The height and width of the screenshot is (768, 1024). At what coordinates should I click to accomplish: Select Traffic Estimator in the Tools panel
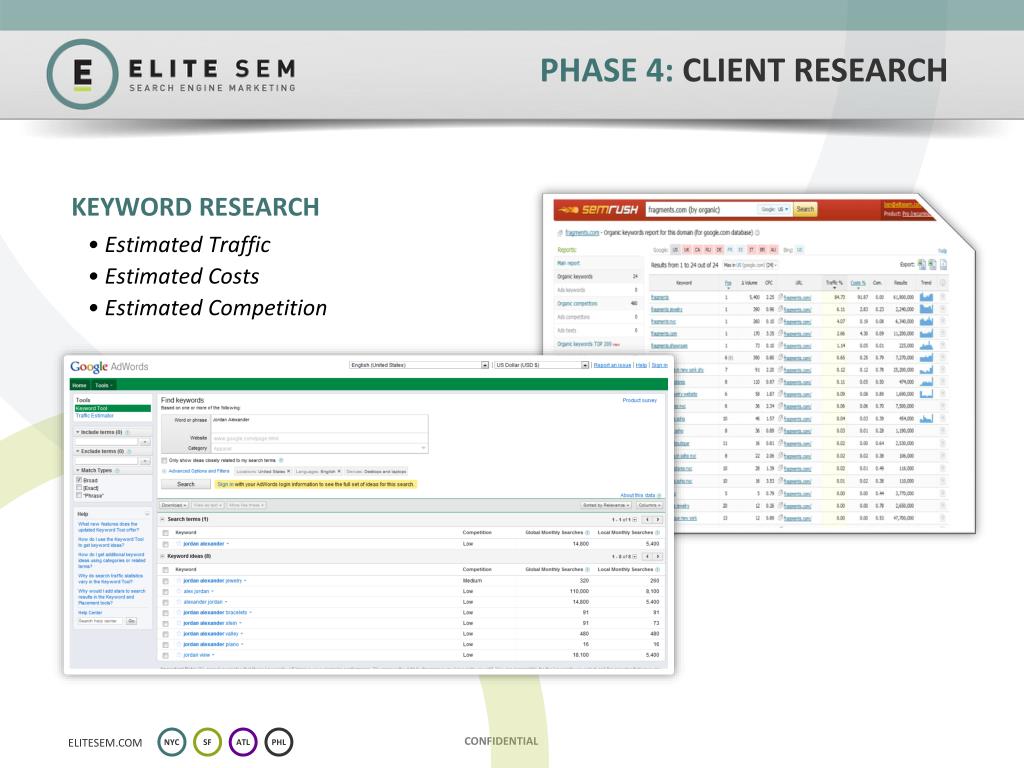click(95, 416)
